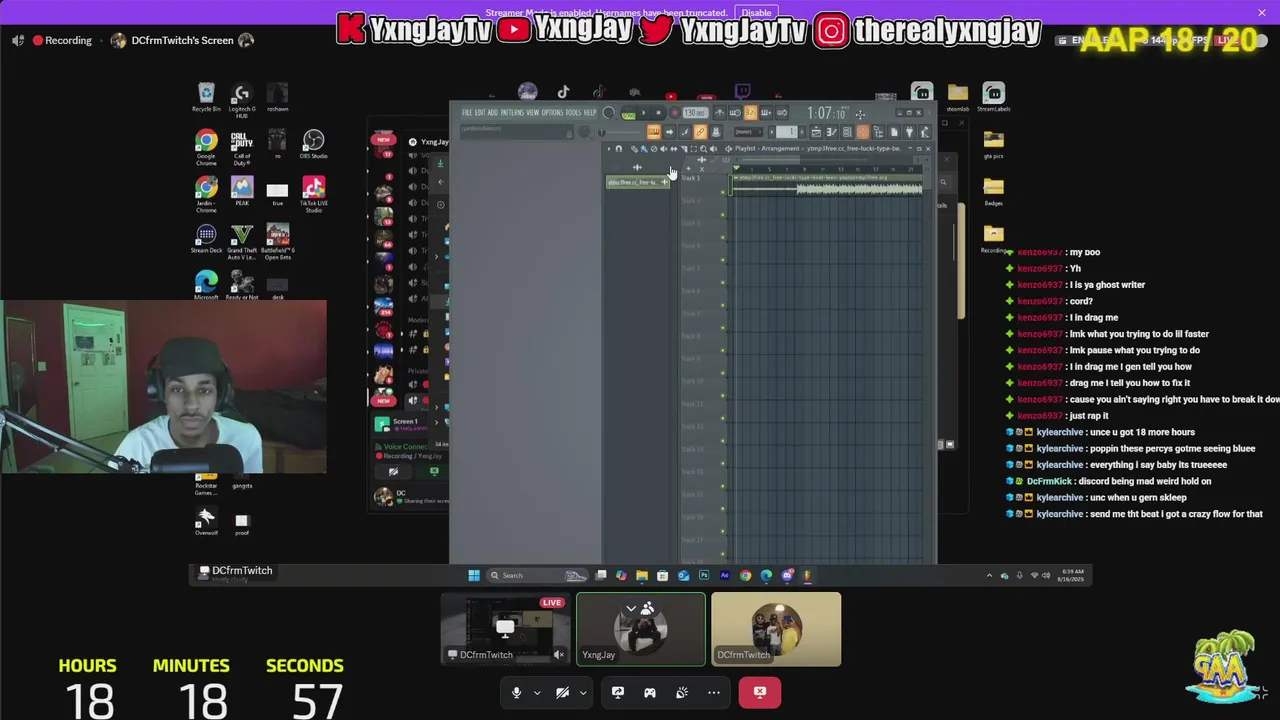Toggle Song/Pattern mode in FL Studio transport
1280x720 pixels.
(x=629, y=113)
